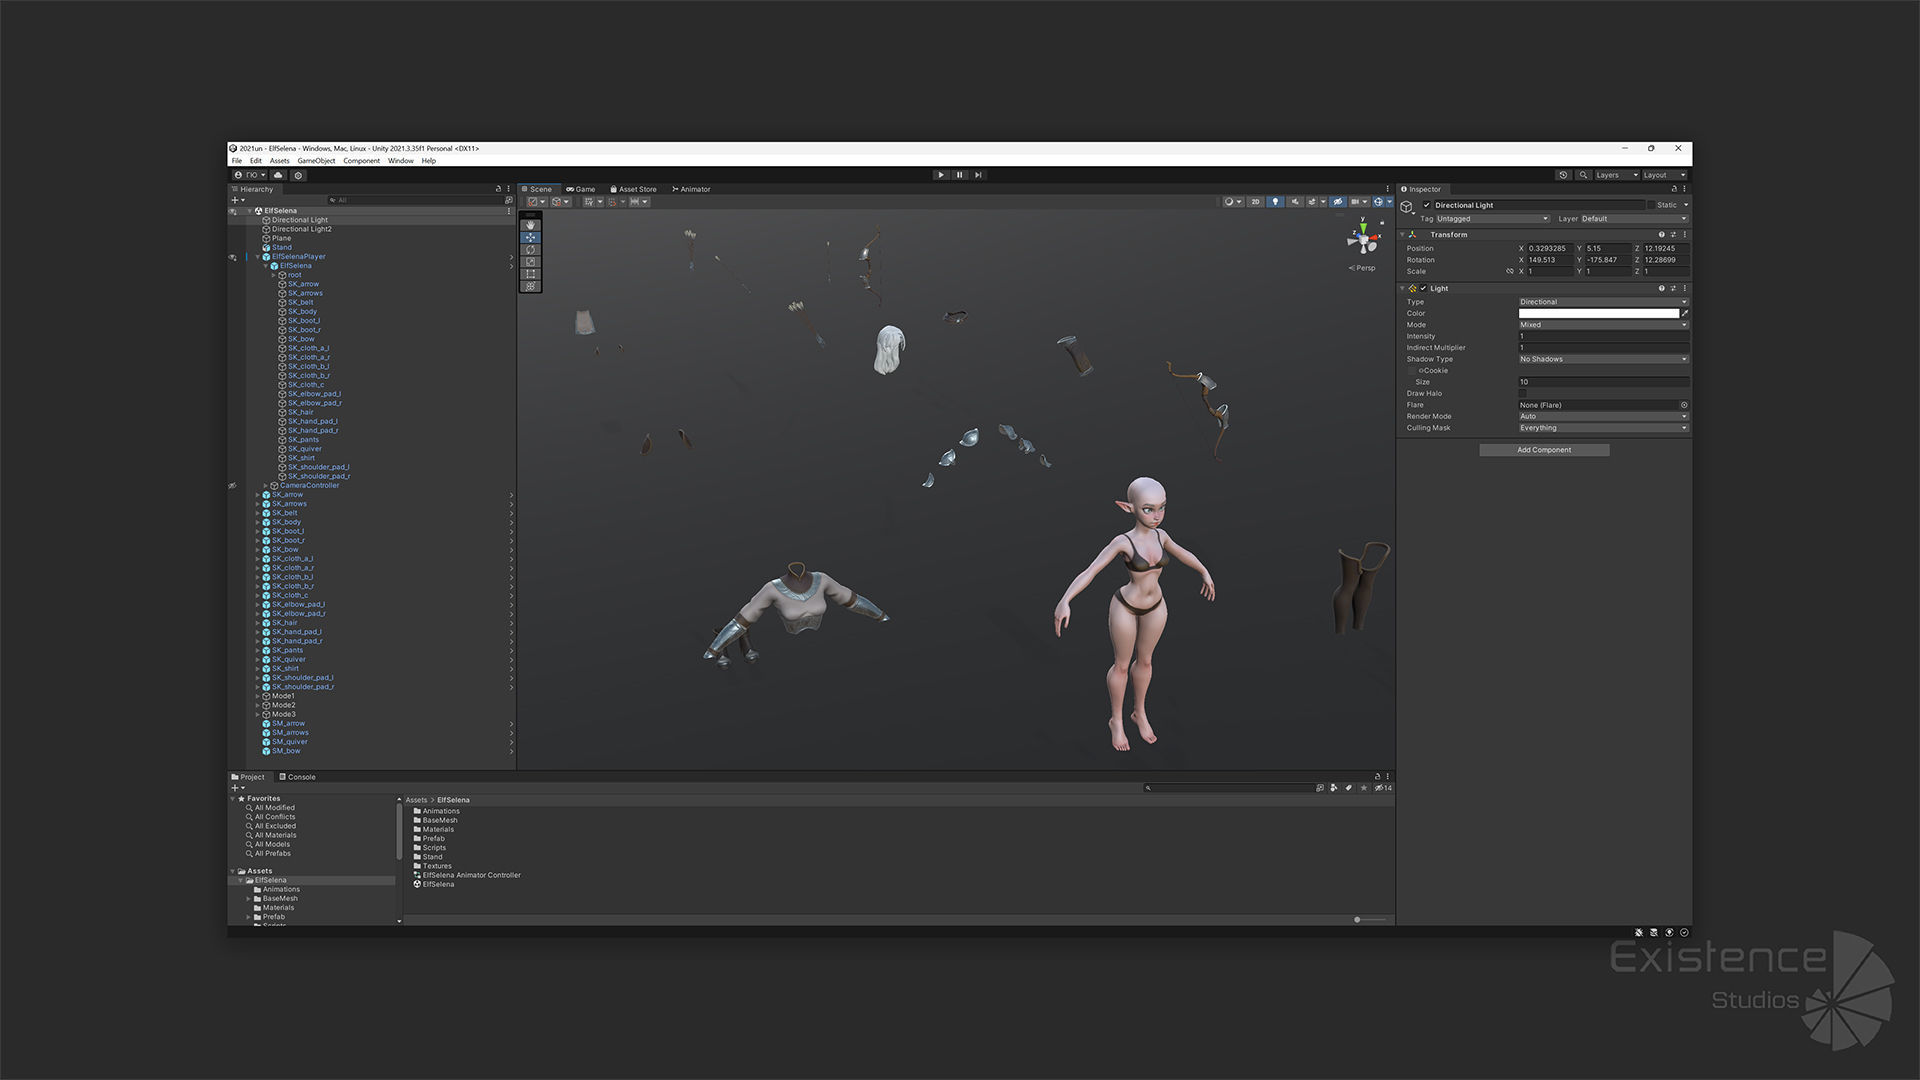Expand the Mode1 hierarchy item

[258, 696]
